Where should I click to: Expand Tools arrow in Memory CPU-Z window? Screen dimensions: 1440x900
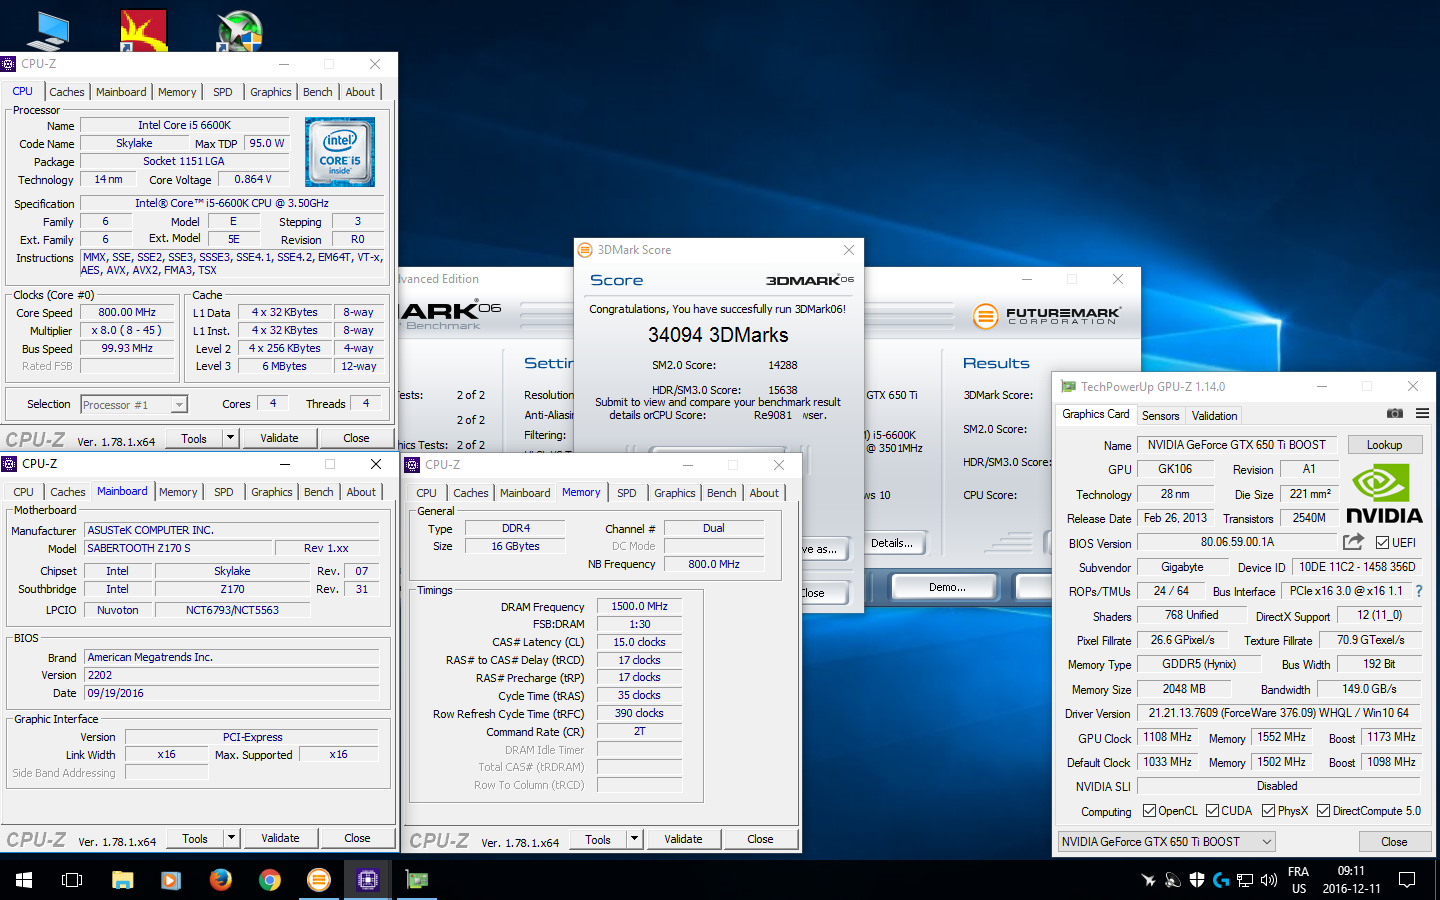coord(634,839)
